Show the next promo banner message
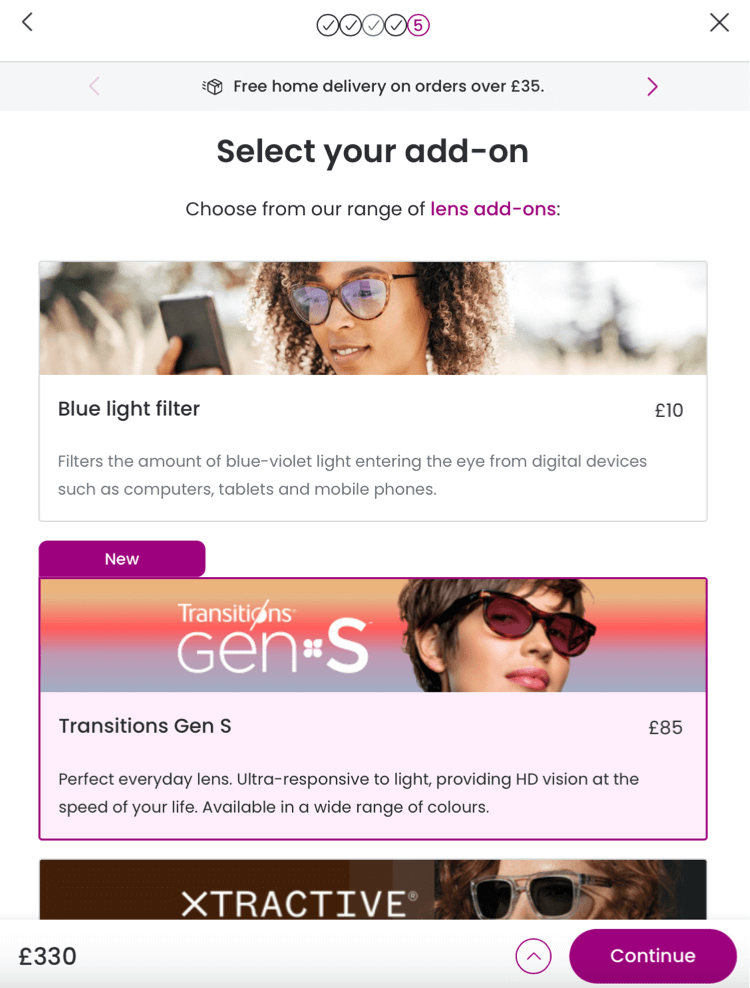The height and width of the screenshot is (988, 750). coord(652,87)
